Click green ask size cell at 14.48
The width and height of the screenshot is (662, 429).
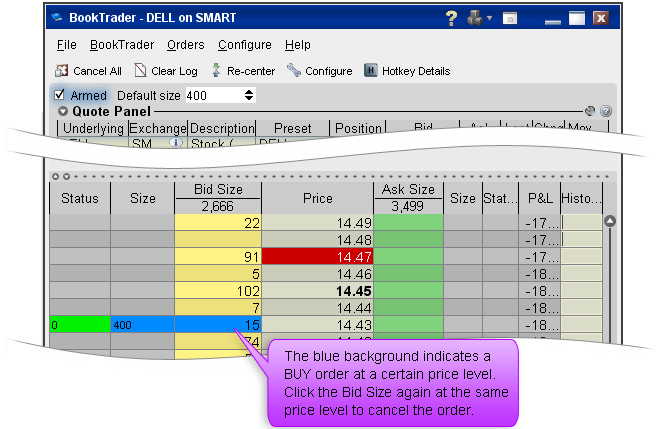pos(409,240)
